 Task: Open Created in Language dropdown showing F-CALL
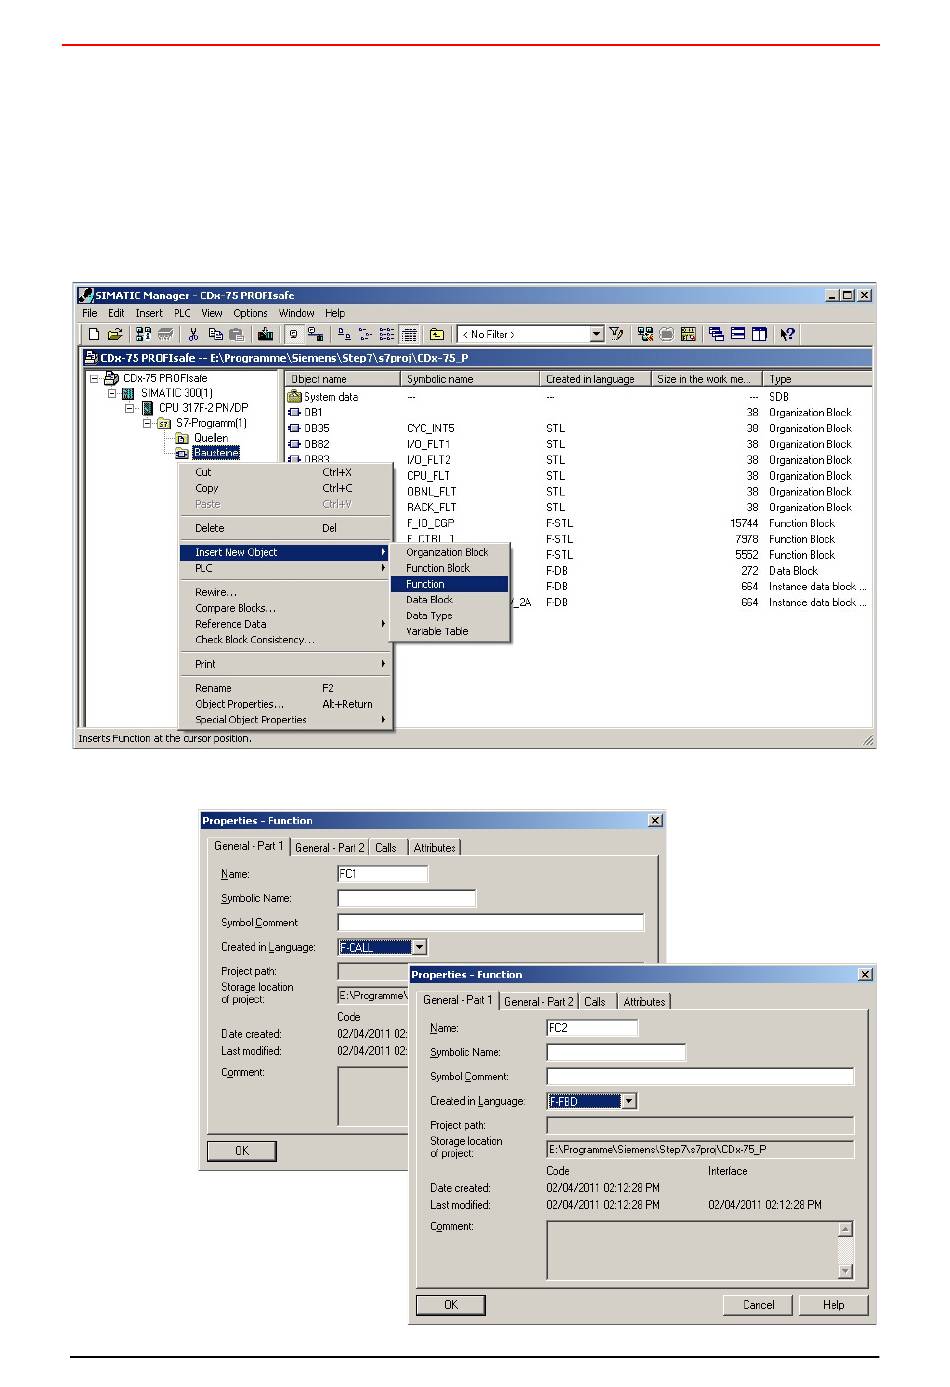[x=420, y=947]
